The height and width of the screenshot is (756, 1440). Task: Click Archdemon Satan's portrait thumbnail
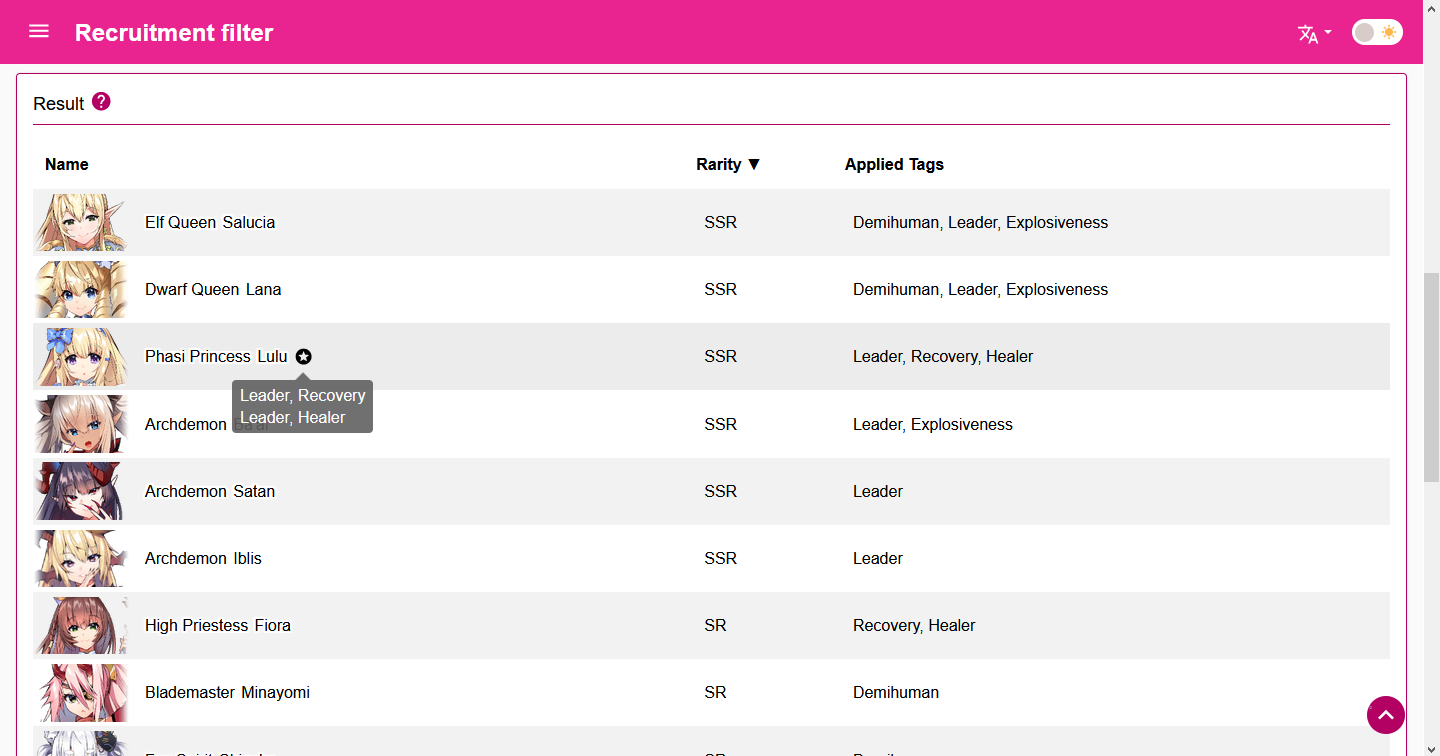[x=80, y=491]
